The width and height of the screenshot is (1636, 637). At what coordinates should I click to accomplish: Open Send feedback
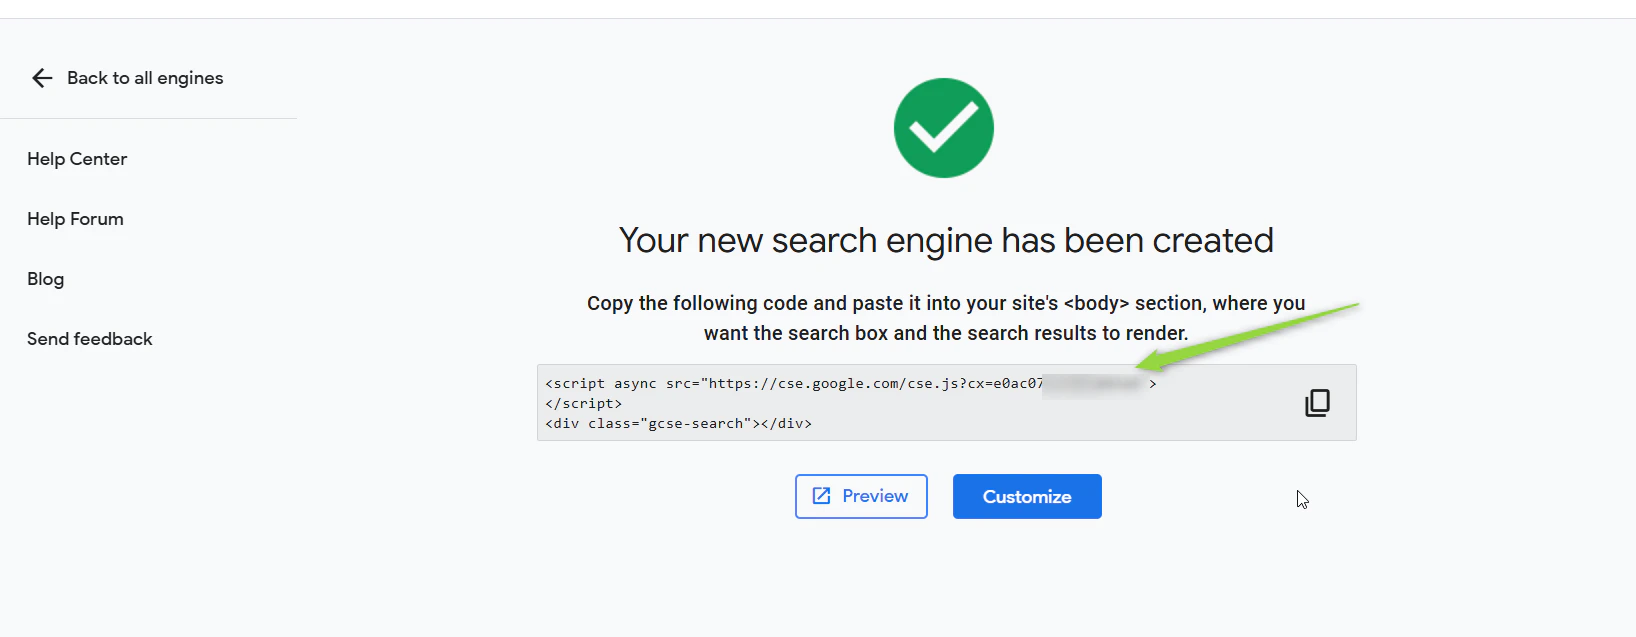pos(89,338)
